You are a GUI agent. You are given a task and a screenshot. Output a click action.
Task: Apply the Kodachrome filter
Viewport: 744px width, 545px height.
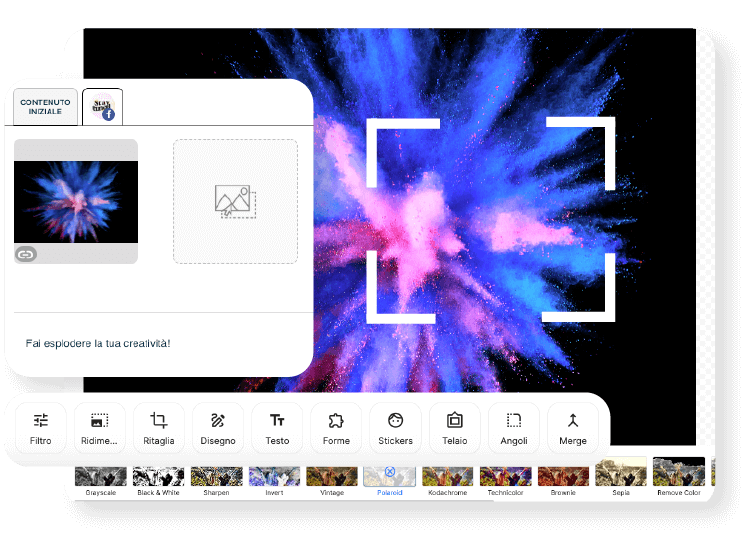447,481
